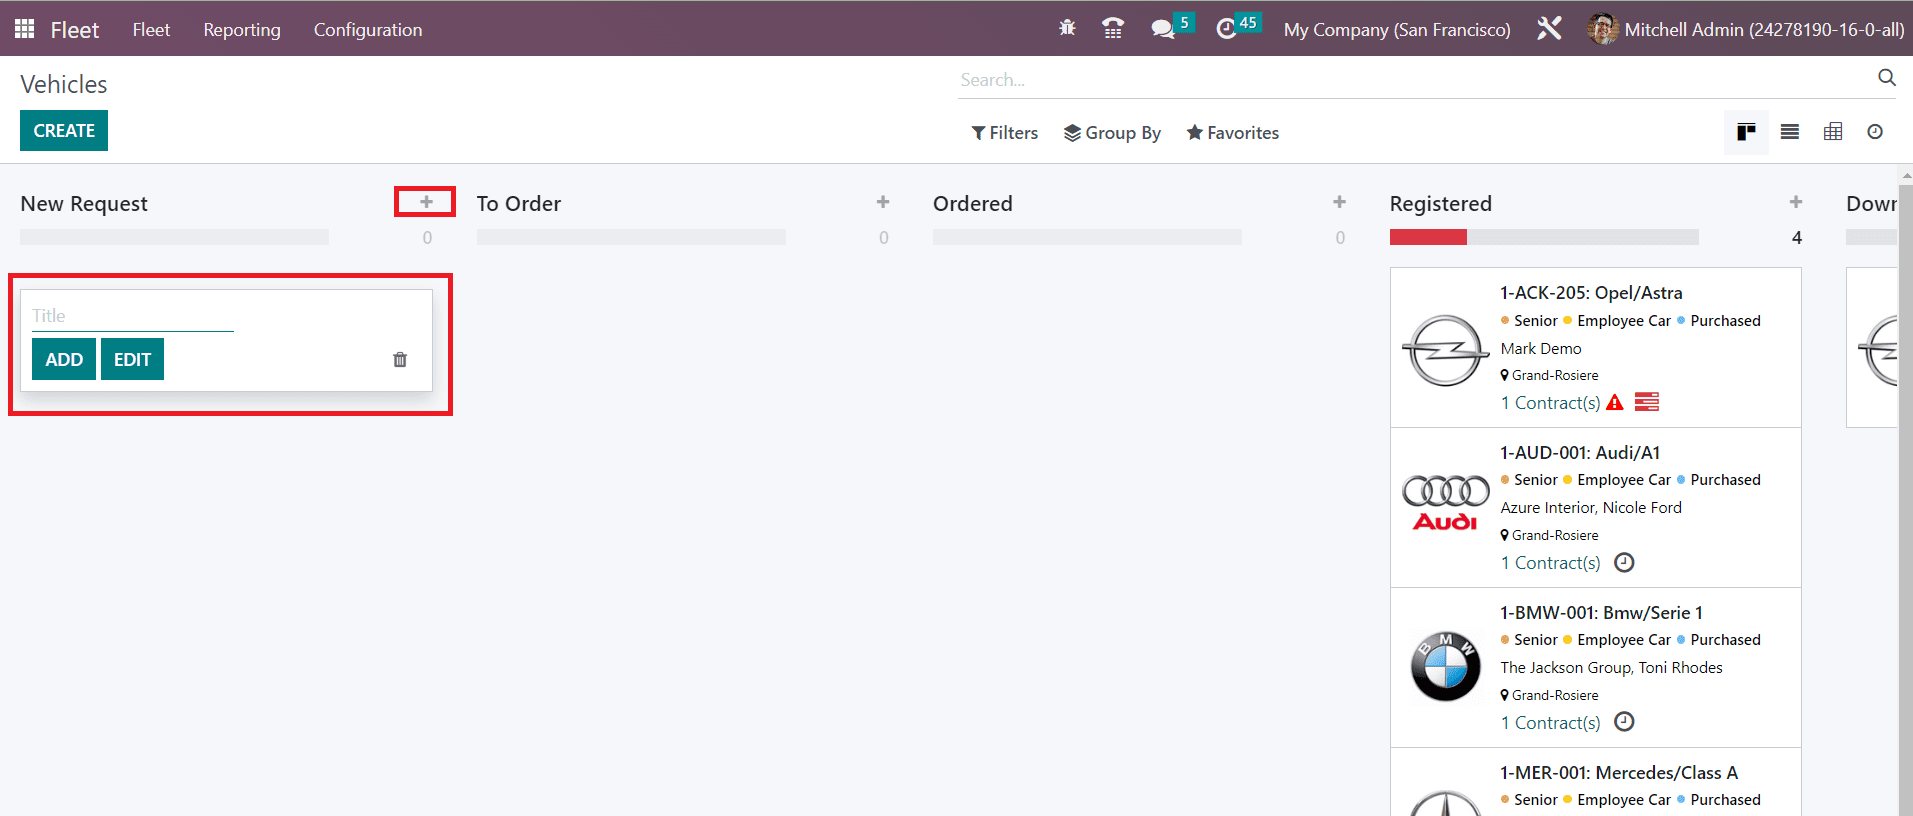Open the apps grid home menu

25,29
